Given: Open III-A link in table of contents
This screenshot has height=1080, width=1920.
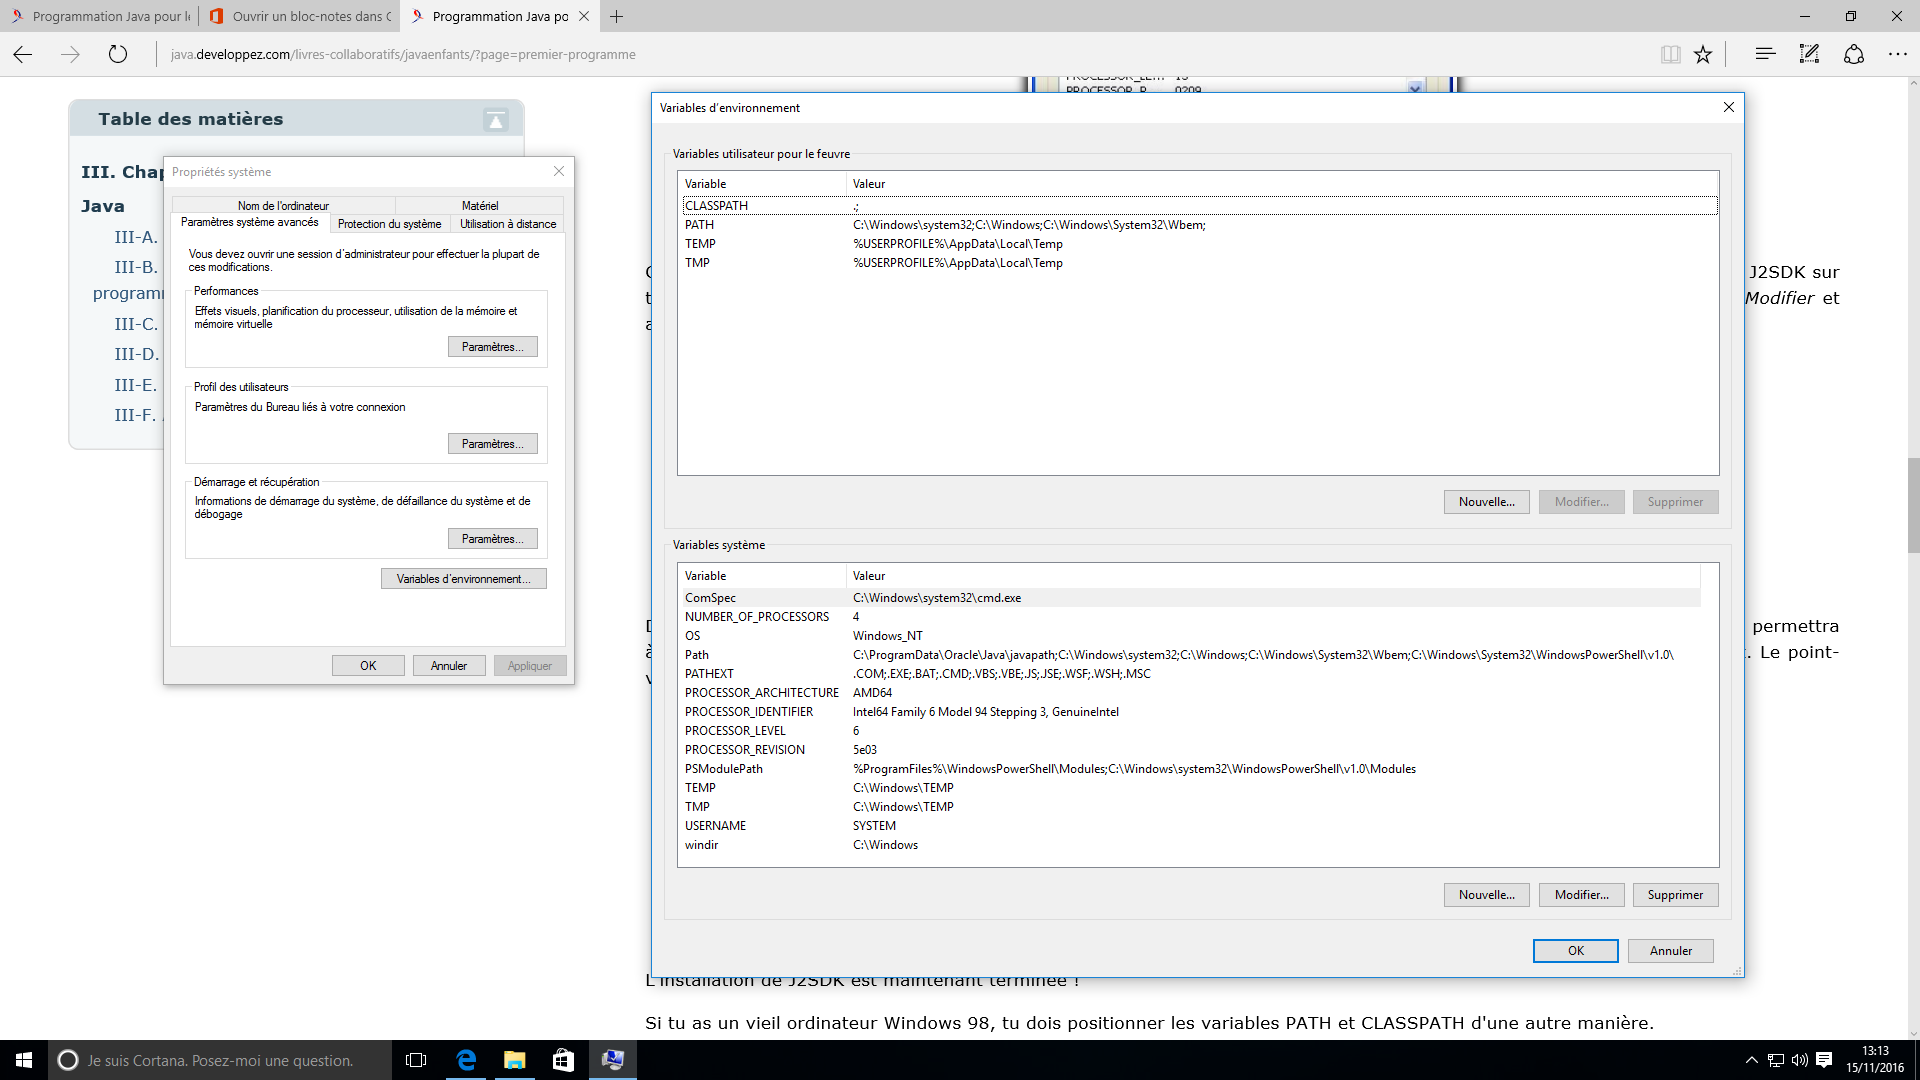Looking at the screenshot, I should coord(135,237).
